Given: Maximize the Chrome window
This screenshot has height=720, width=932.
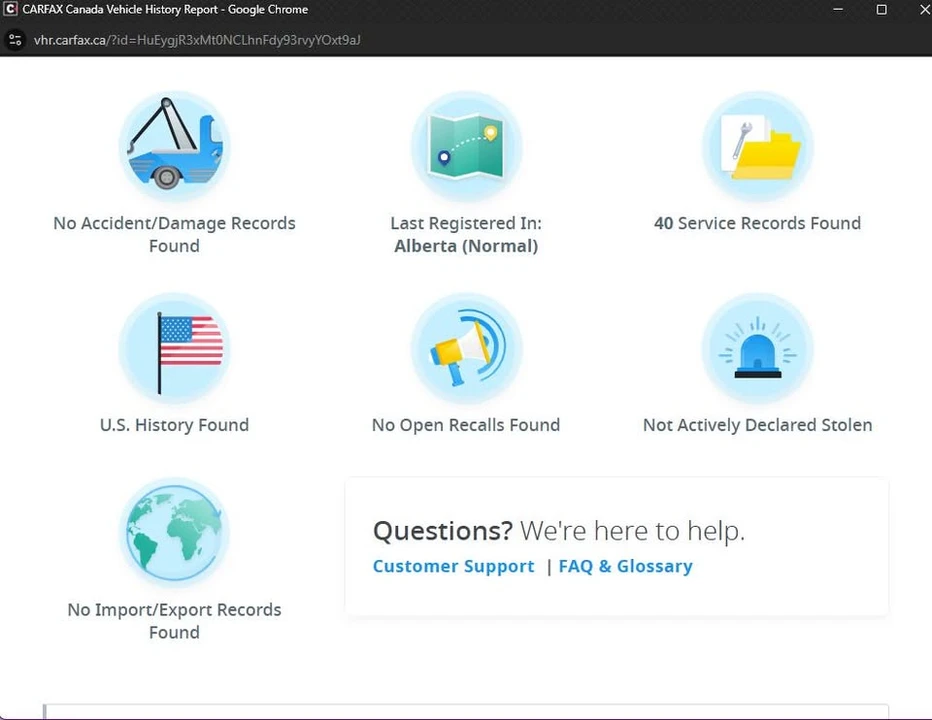Looking at the screenshot, I should tap(881, 10).
